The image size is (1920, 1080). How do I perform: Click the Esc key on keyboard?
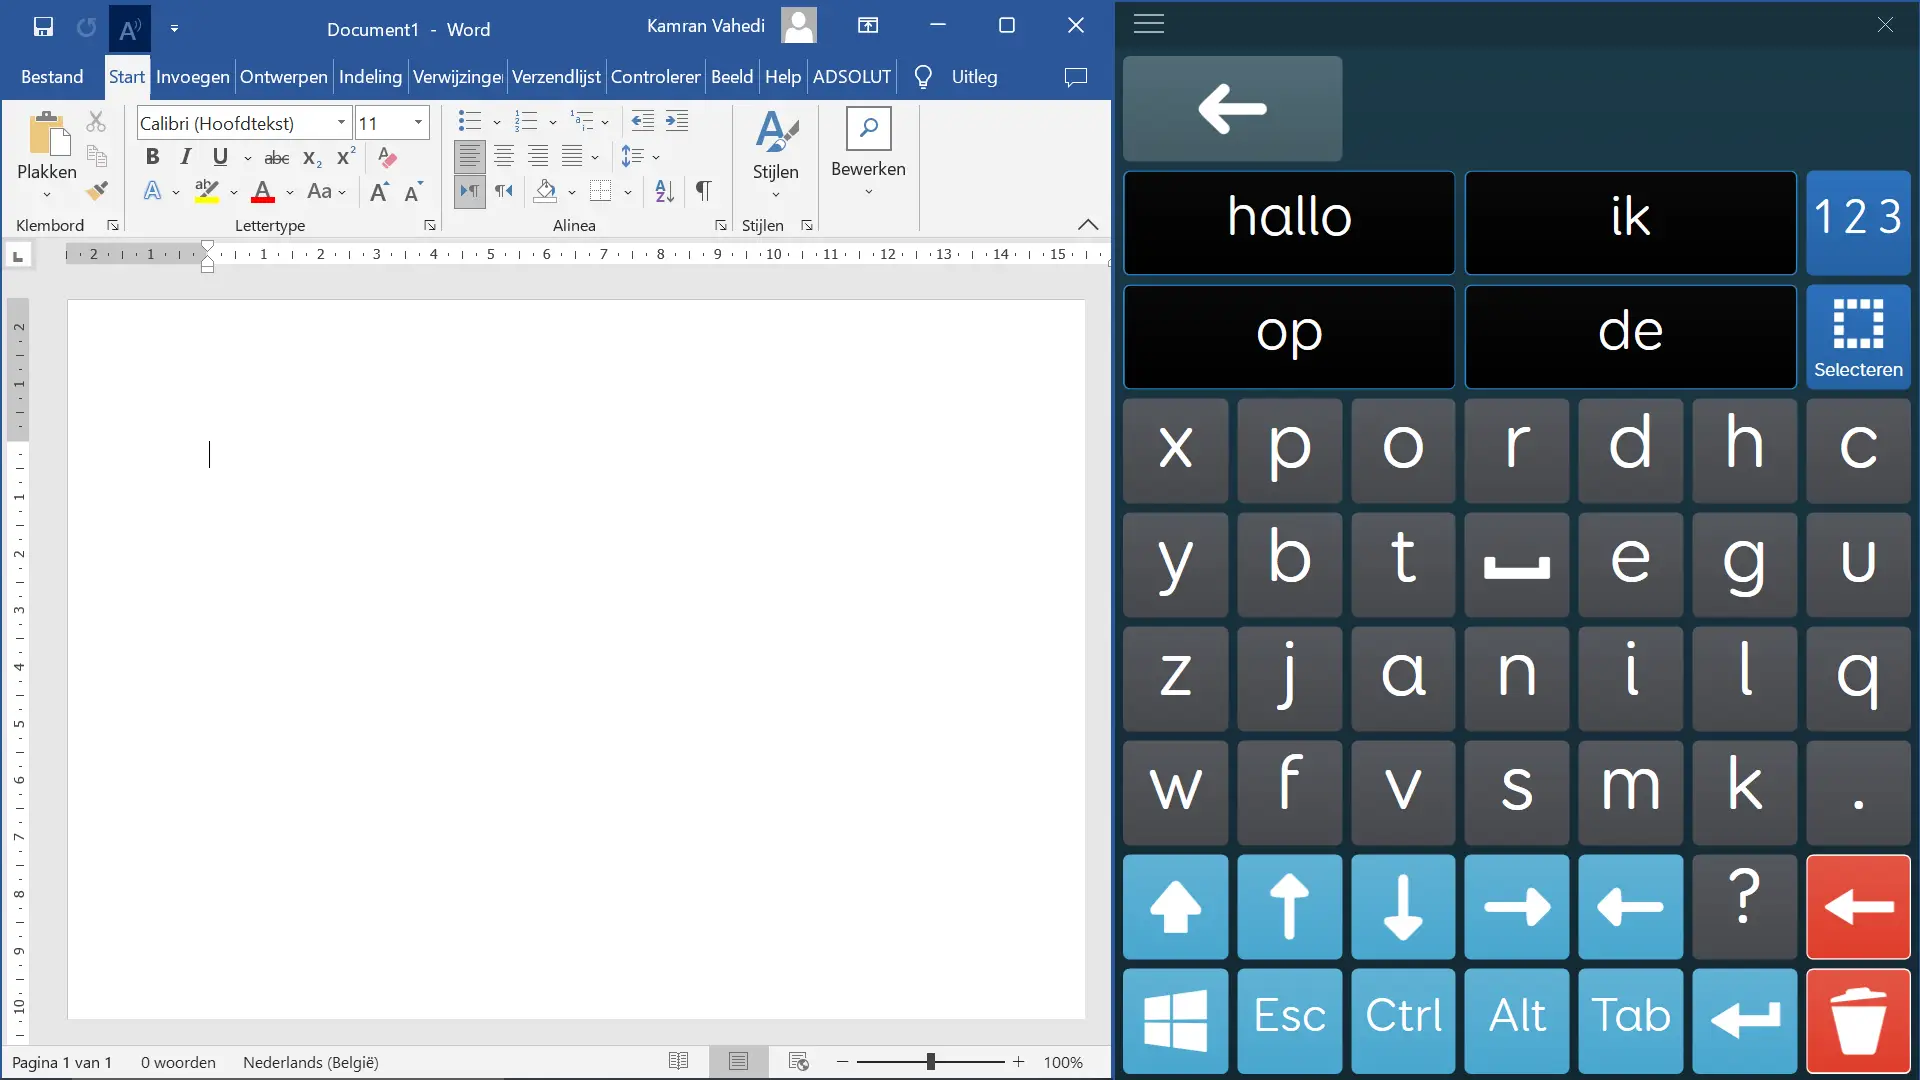click(1289, 1020)
